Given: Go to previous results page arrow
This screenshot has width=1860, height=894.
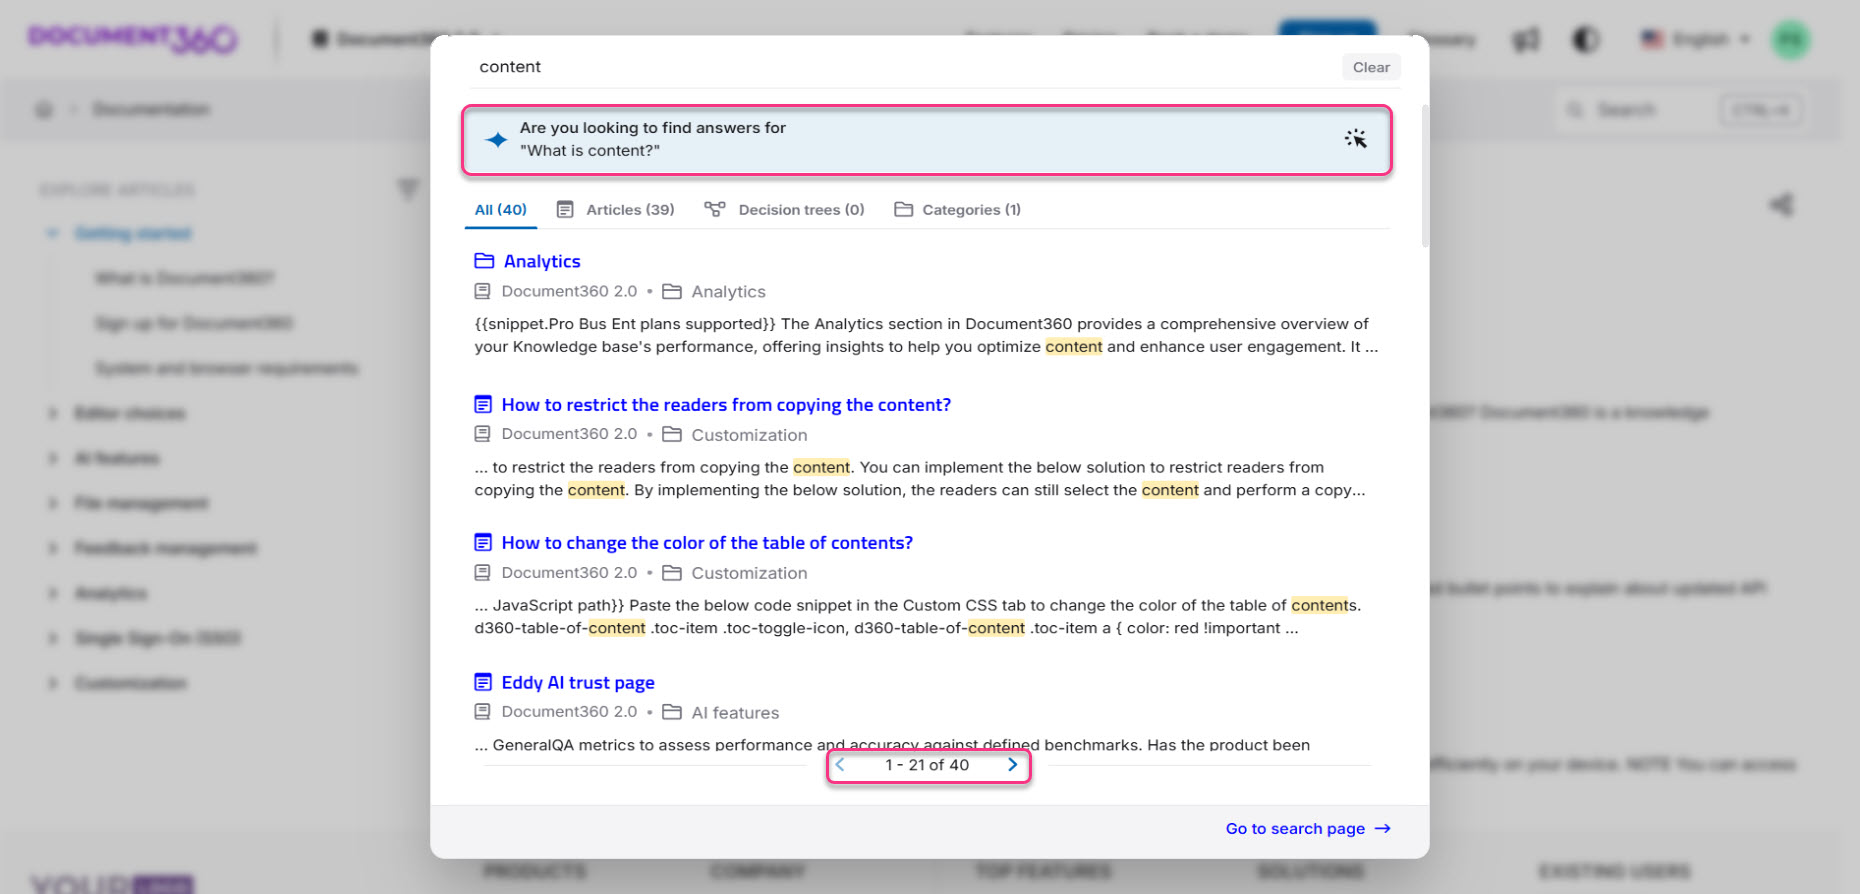Looking at the screenshot, I should click(840, 765).
